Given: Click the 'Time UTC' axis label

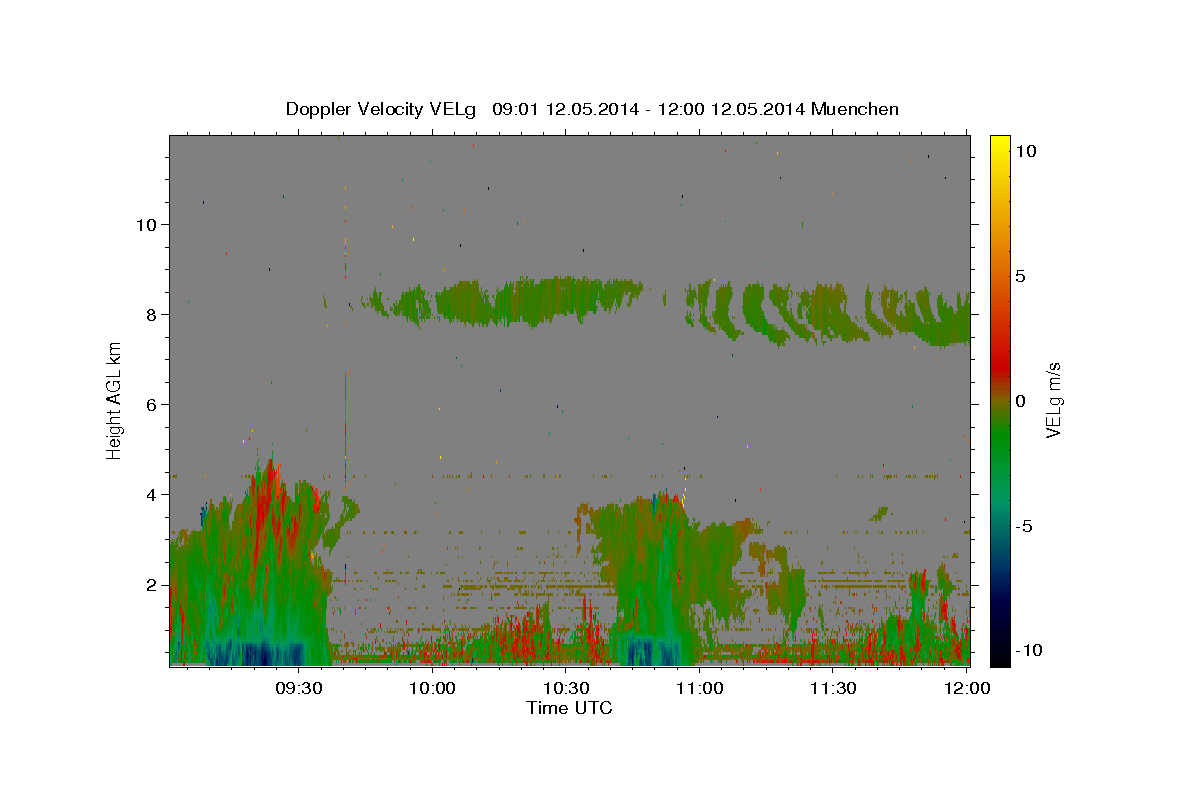Looking at the screenshot, I should point(569,708).
